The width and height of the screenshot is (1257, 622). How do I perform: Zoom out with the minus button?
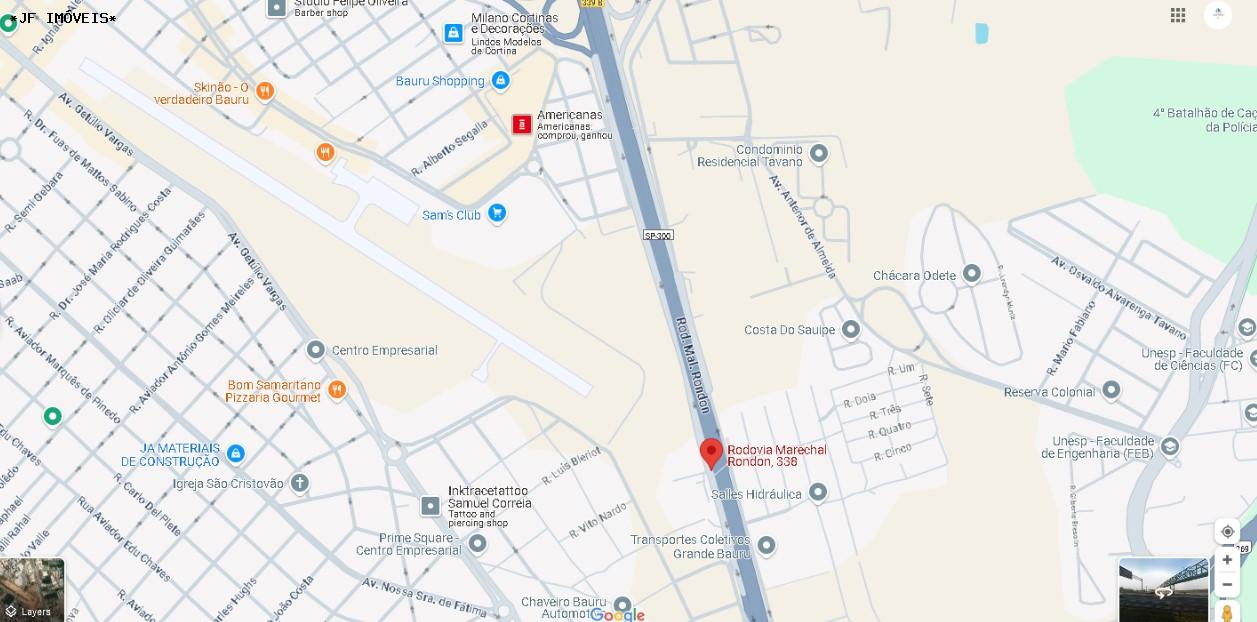1227,584
